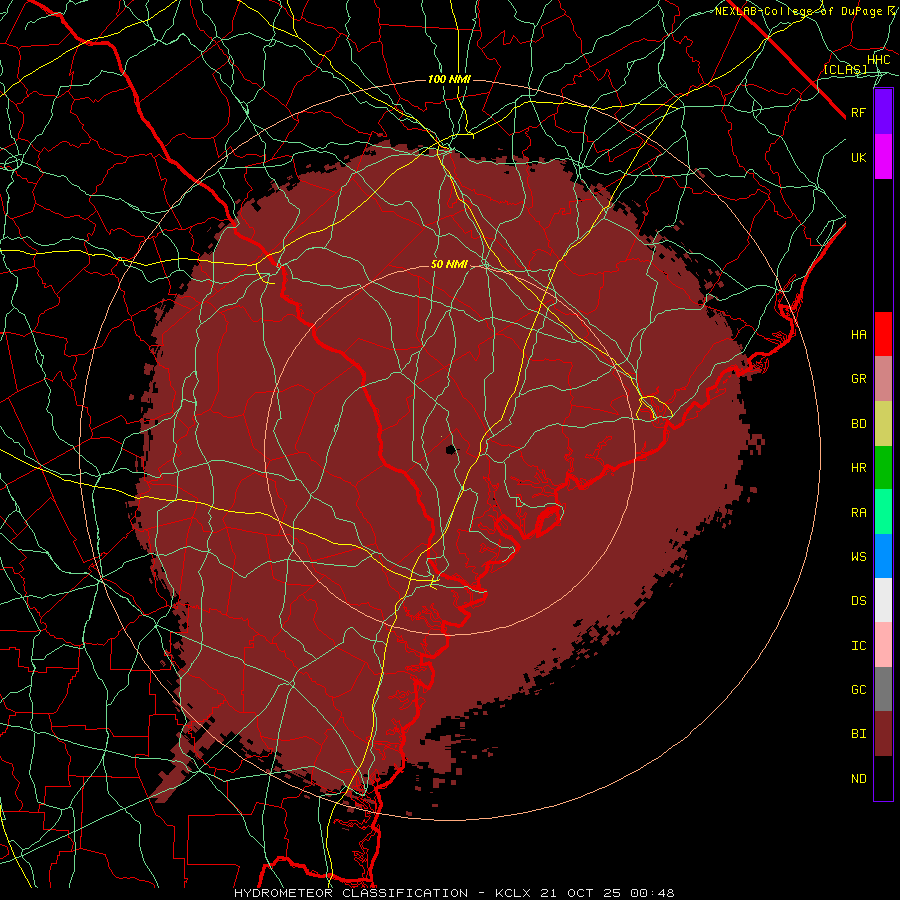Click the 00:48 time stamp
The height and width of the screenshot is (900, 900).
651,893
